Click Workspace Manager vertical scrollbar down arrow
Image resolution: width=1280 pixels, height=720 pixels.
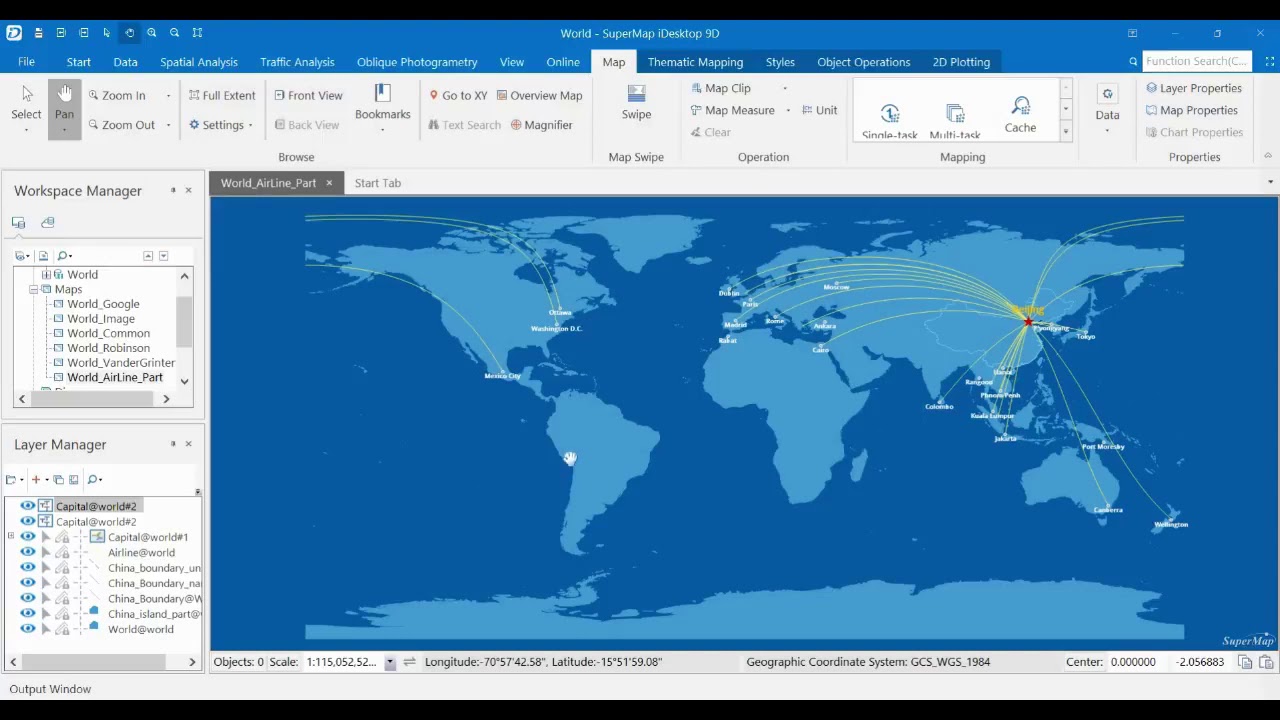coord(184,381)
